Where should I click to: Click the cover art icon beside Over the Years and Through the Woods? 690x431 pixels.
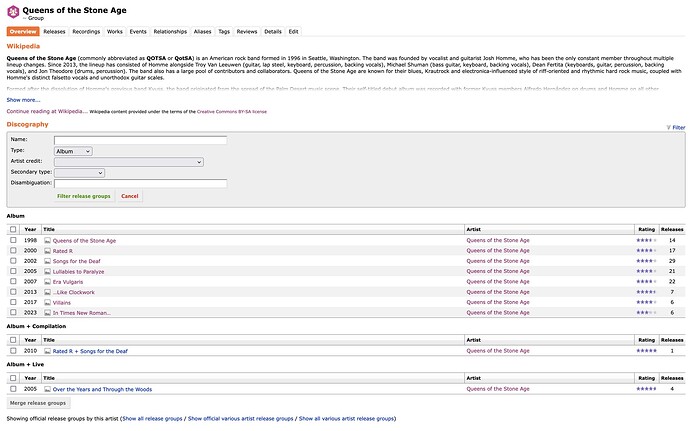point(48,389)
